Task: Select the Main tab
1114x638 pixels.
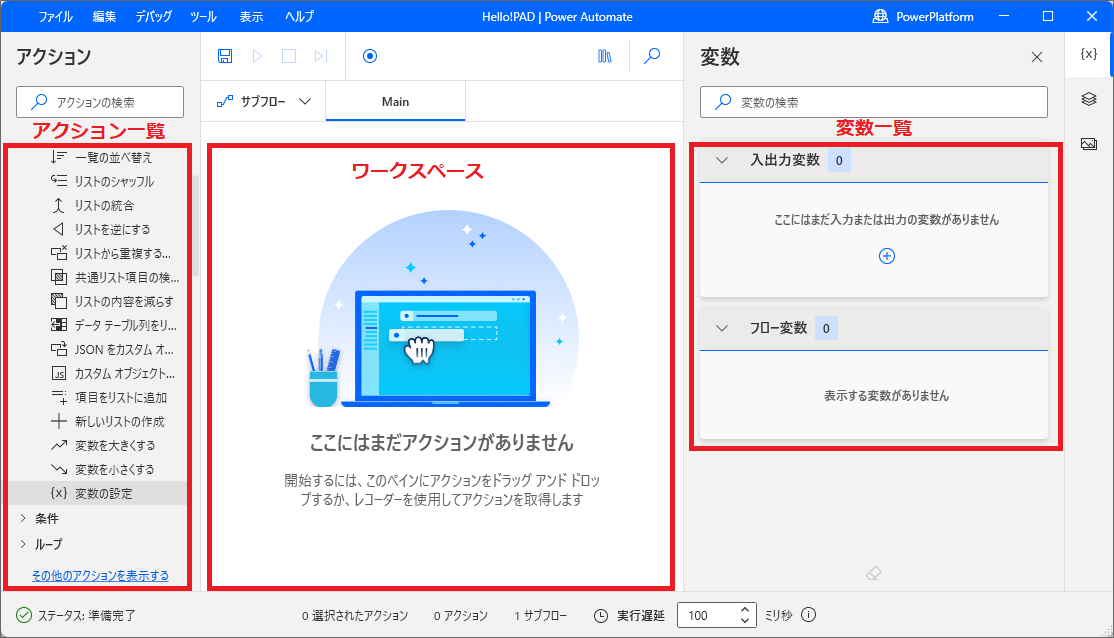Action: [x=394, y=101]
